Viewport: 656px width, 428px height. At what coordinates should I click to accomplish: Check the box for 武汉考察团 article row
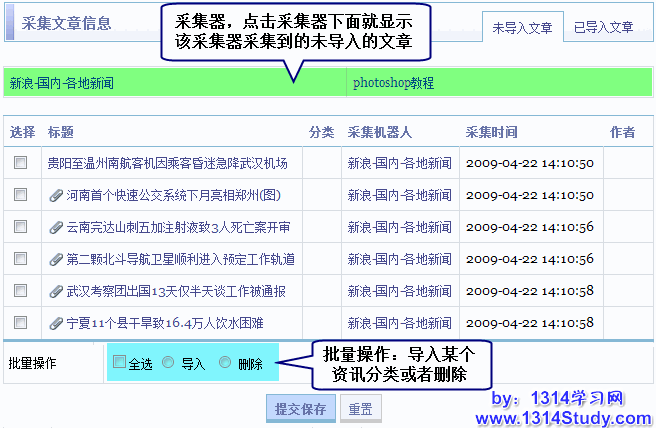pos(20,291)
